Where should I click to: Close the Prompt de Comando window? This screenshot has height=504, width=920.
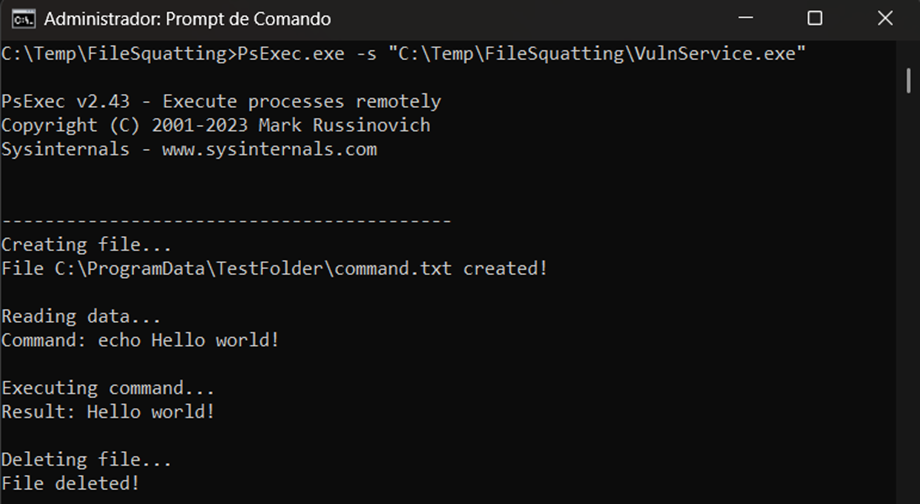tap(884, 19)
